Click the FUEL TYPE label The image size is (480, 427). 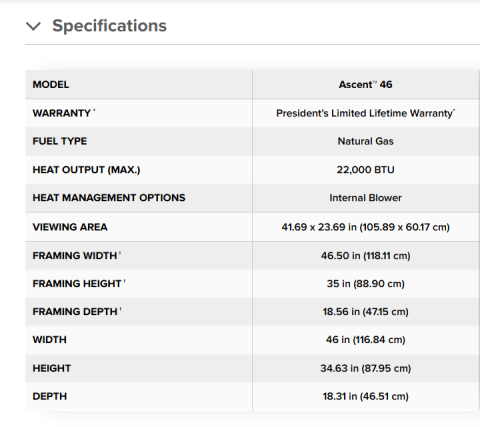tap(60, 141)
